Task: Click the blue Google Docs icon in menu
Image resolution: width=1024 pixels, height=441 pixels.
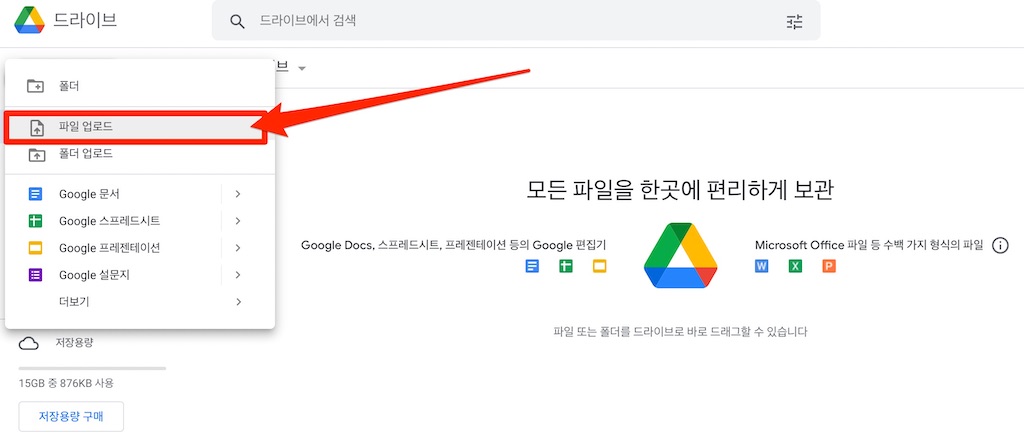Action: pos(35,194)
